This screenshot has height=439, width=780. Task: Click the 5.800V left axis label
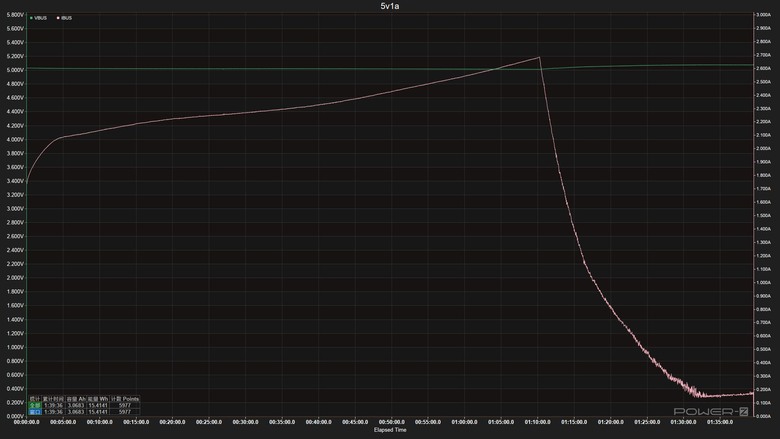(x=15, y=15)
